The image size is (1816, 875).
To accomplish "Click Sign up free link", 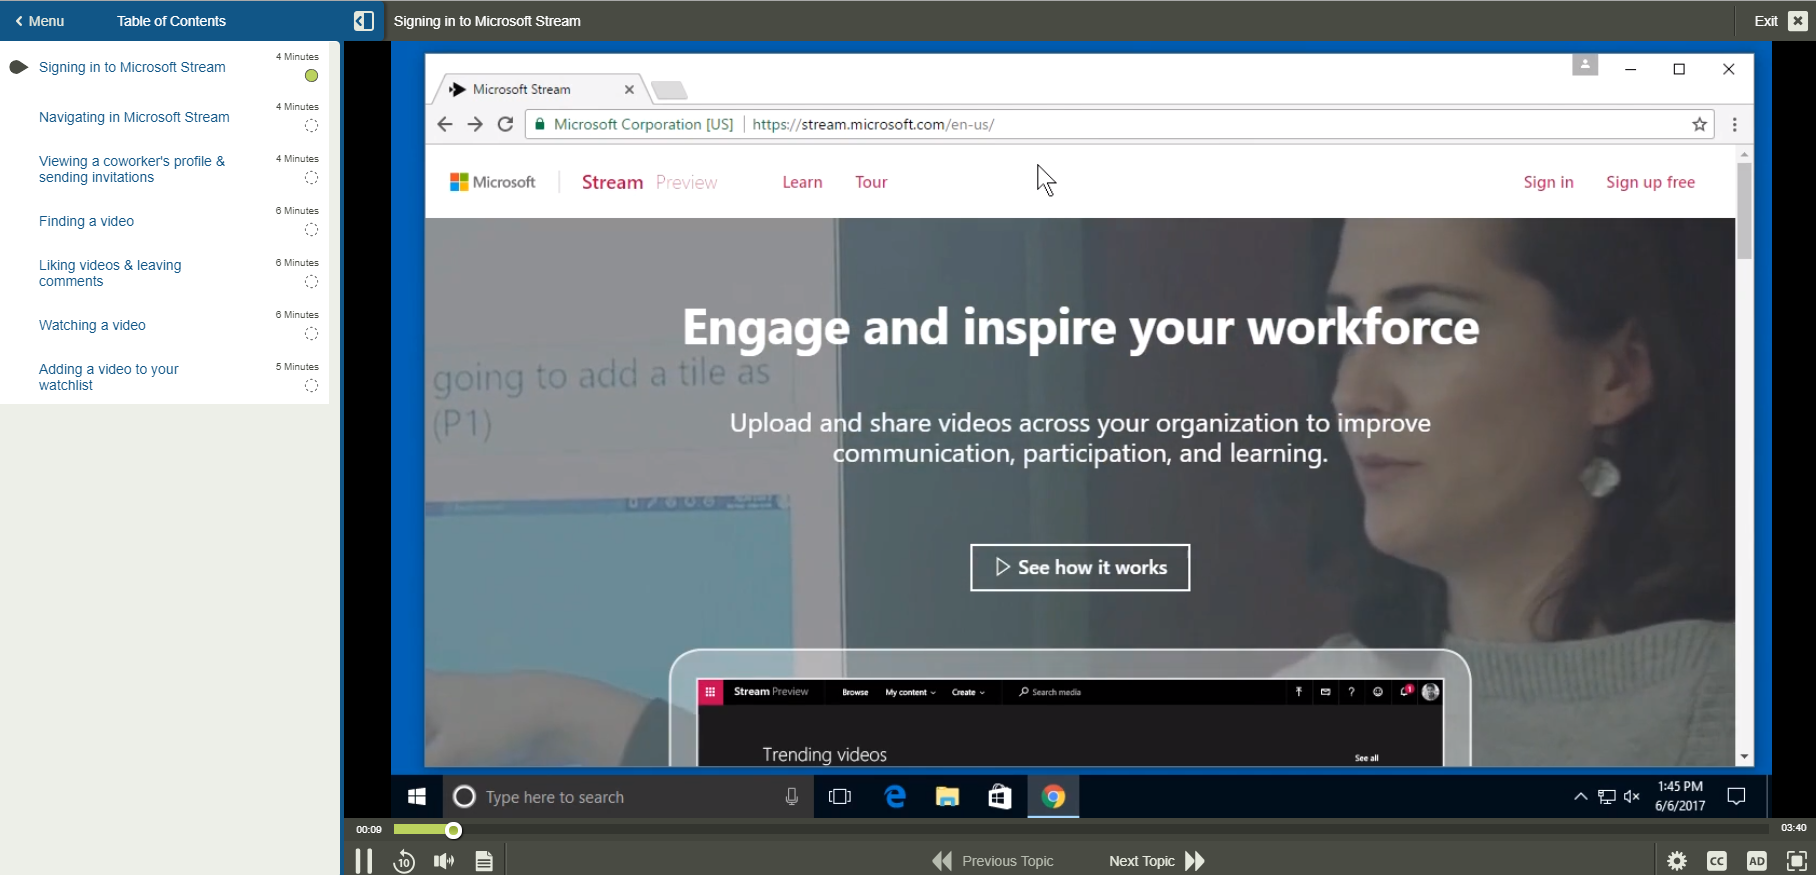I will (x=1650, y=182).
